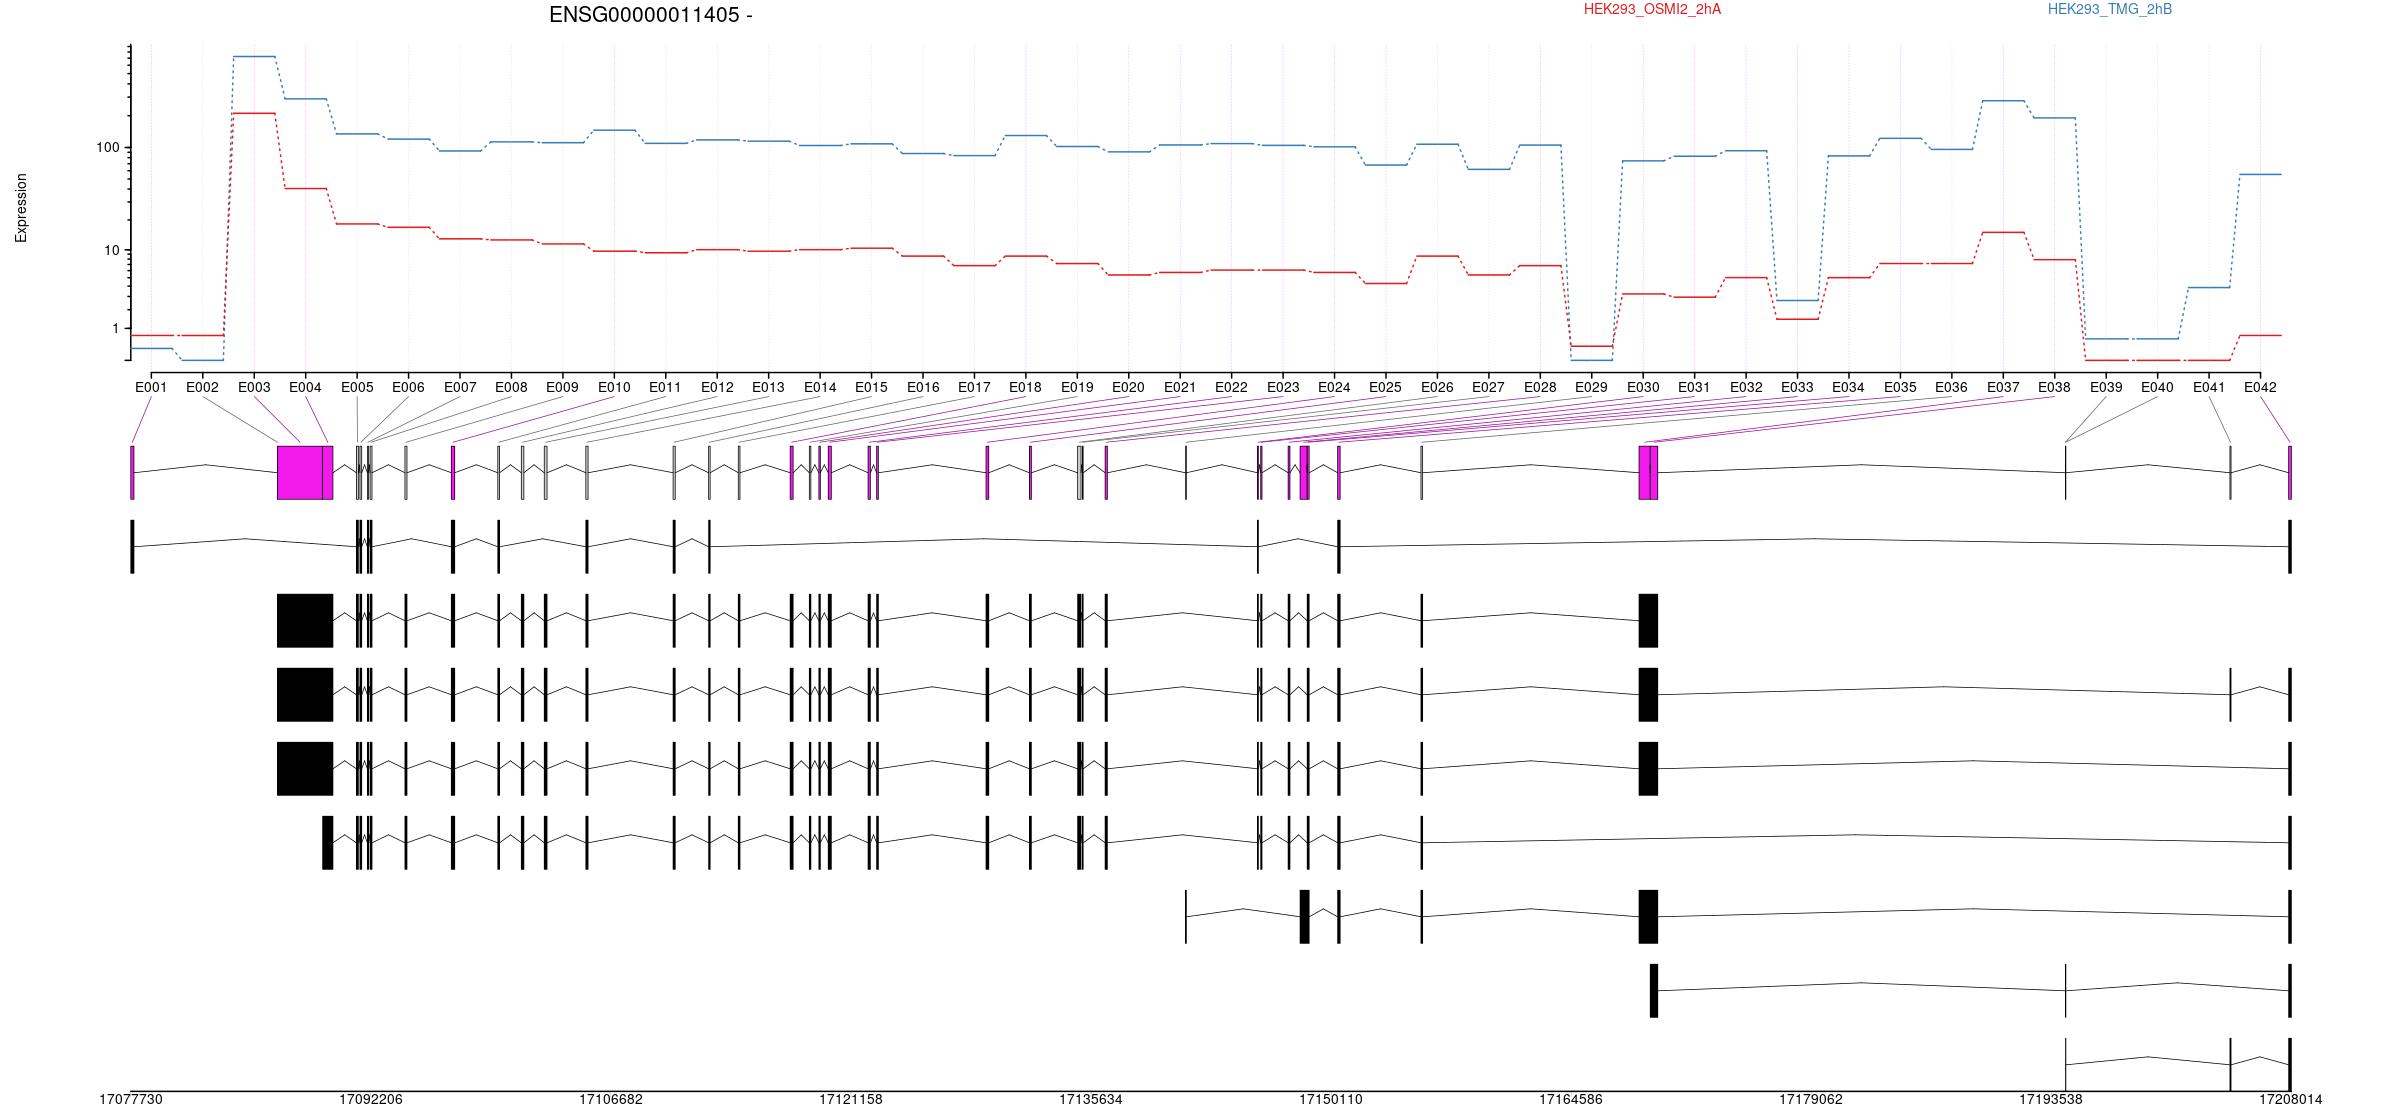Click exon label E011
Screen dimensions: 2400x1120
[665, 387]
